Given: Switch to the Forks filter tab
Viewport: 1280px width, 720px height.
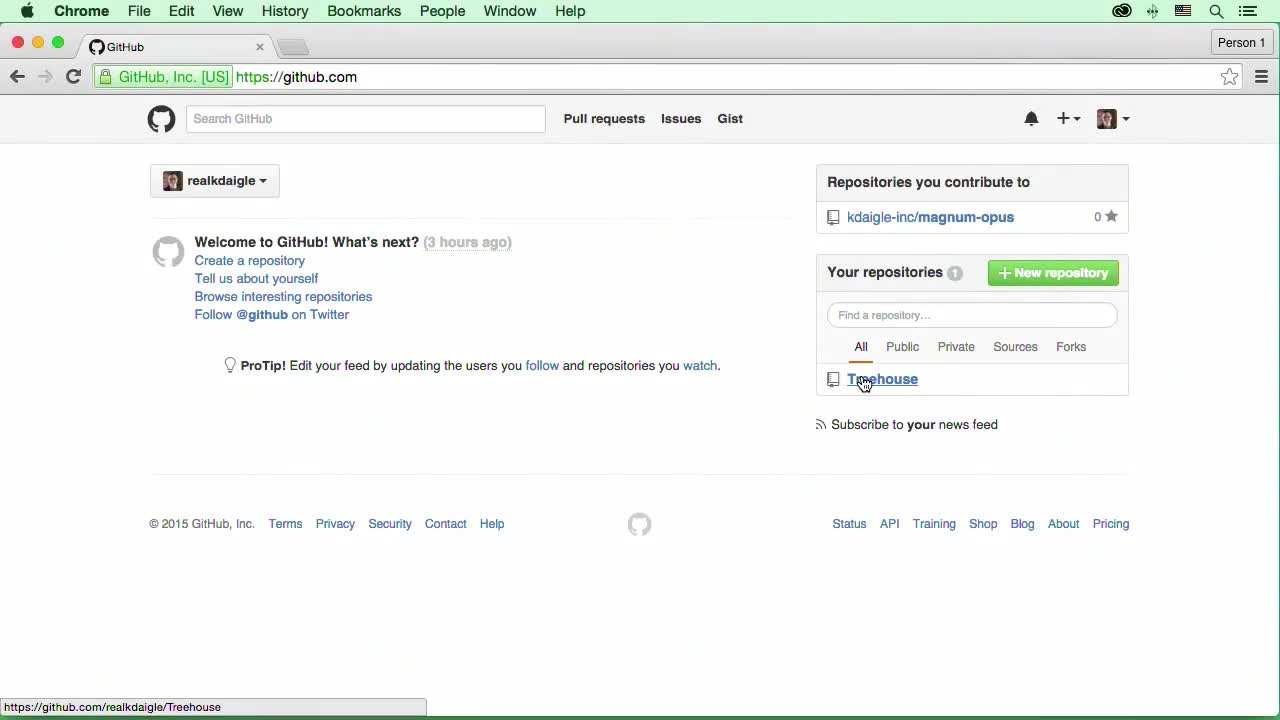Looking at the screenshot, I should [1070, 347].
